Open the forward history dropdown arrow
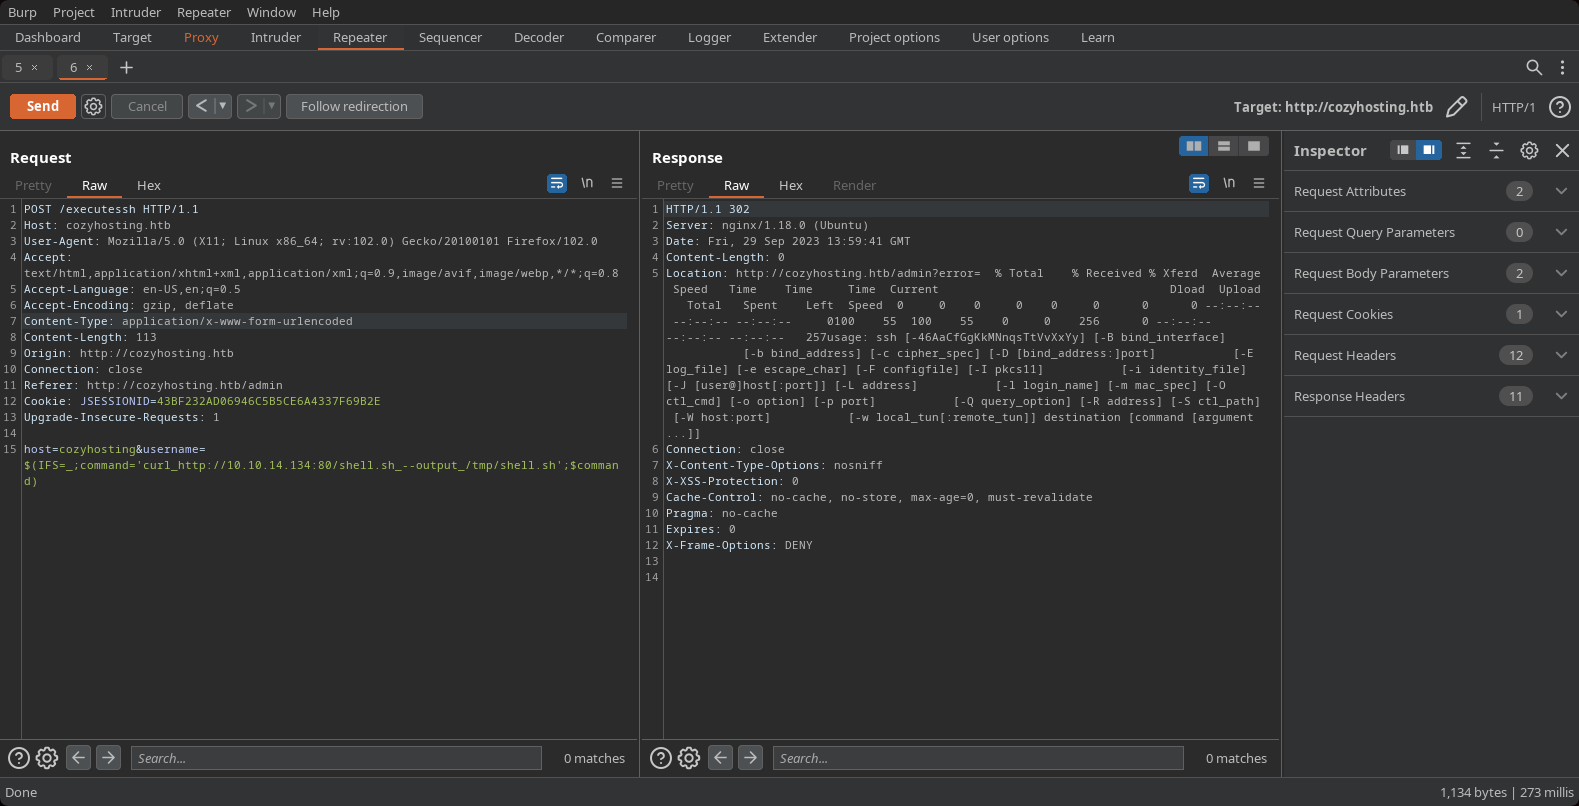The image size is (1579, 806). click(271, 106)
